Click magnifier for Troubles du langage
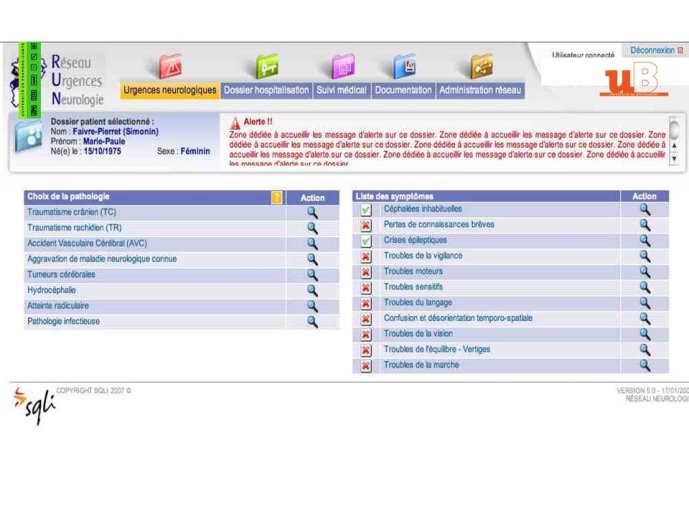Viewport: 689px width, 517px height. coord(645,303)
